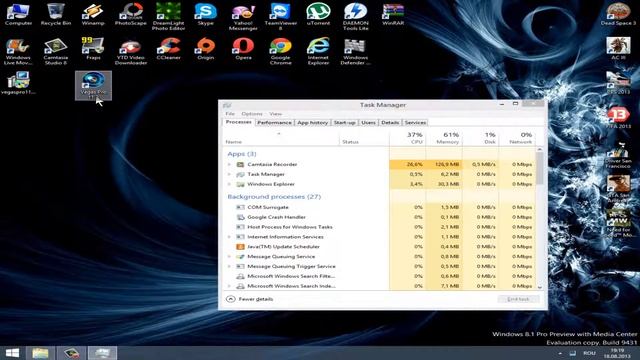Sort processes by Network column
Viewport: 640px width, 360px height.
click(x=517, y=138)
